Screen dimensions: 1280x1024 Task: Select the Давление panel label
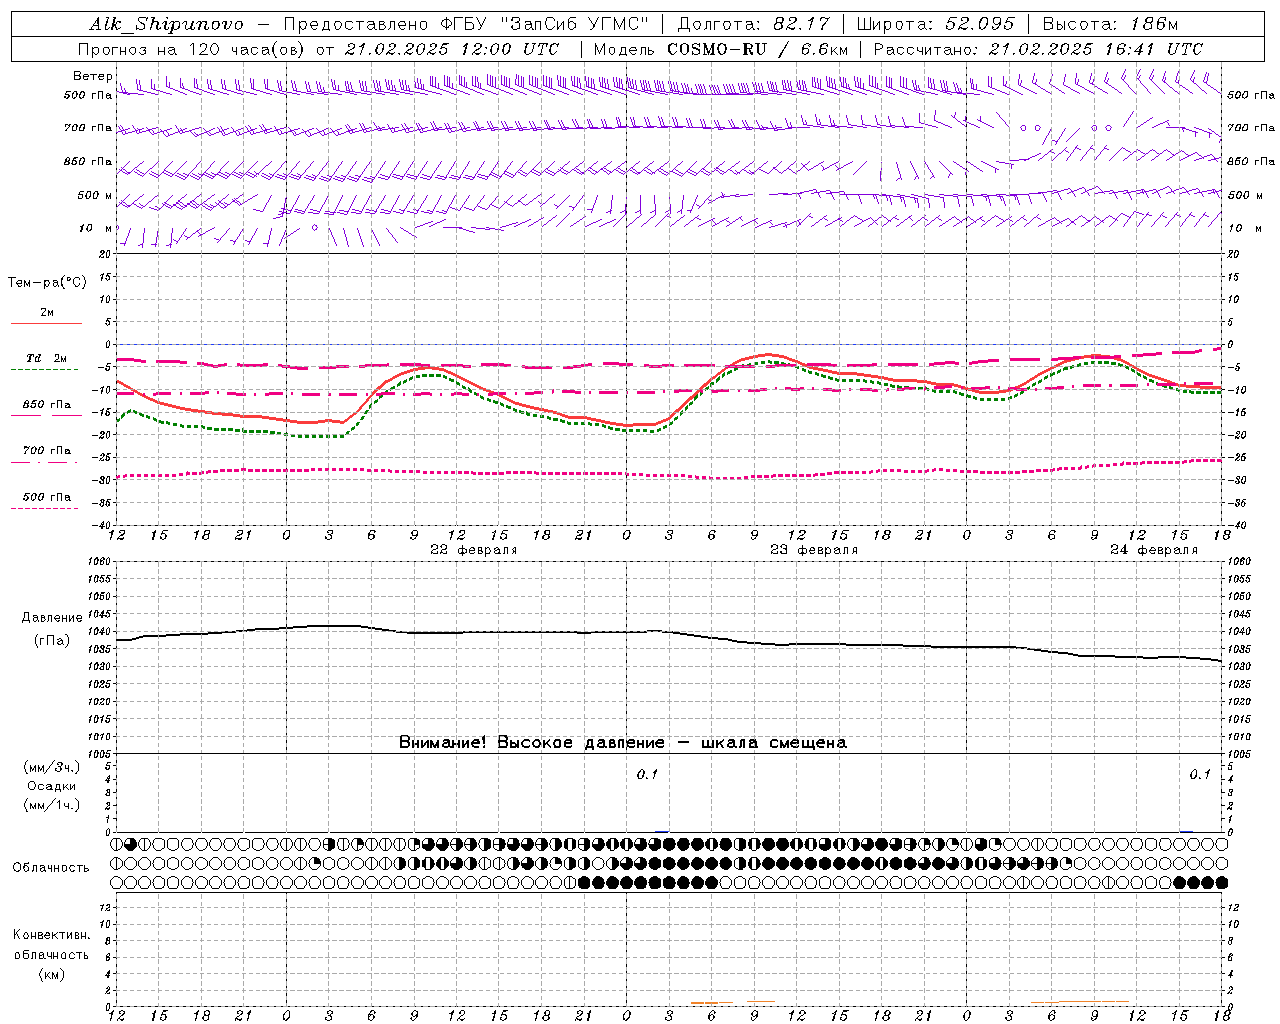51,618
